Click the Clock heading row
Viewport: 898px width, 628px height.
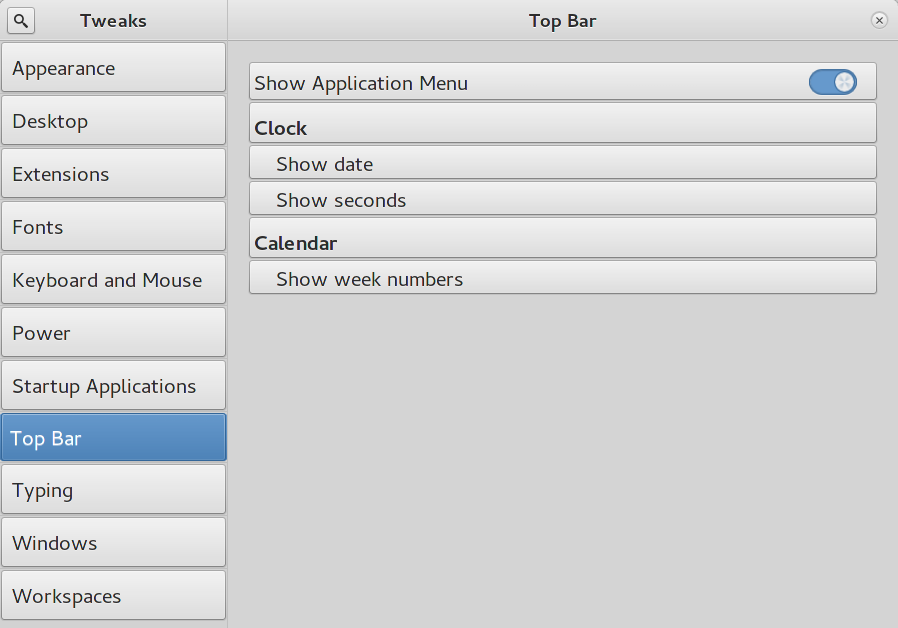pyautogui.click(x=562, y=128)
